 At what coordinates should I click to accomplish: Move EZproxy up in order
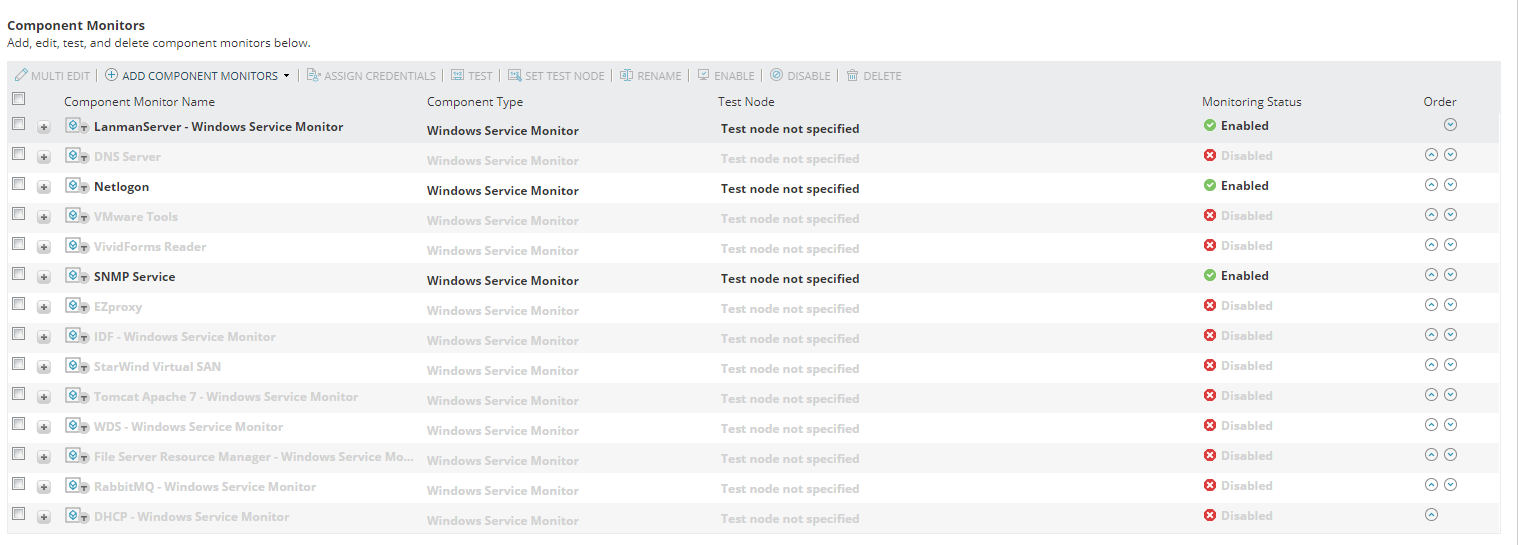point(1431,305)
